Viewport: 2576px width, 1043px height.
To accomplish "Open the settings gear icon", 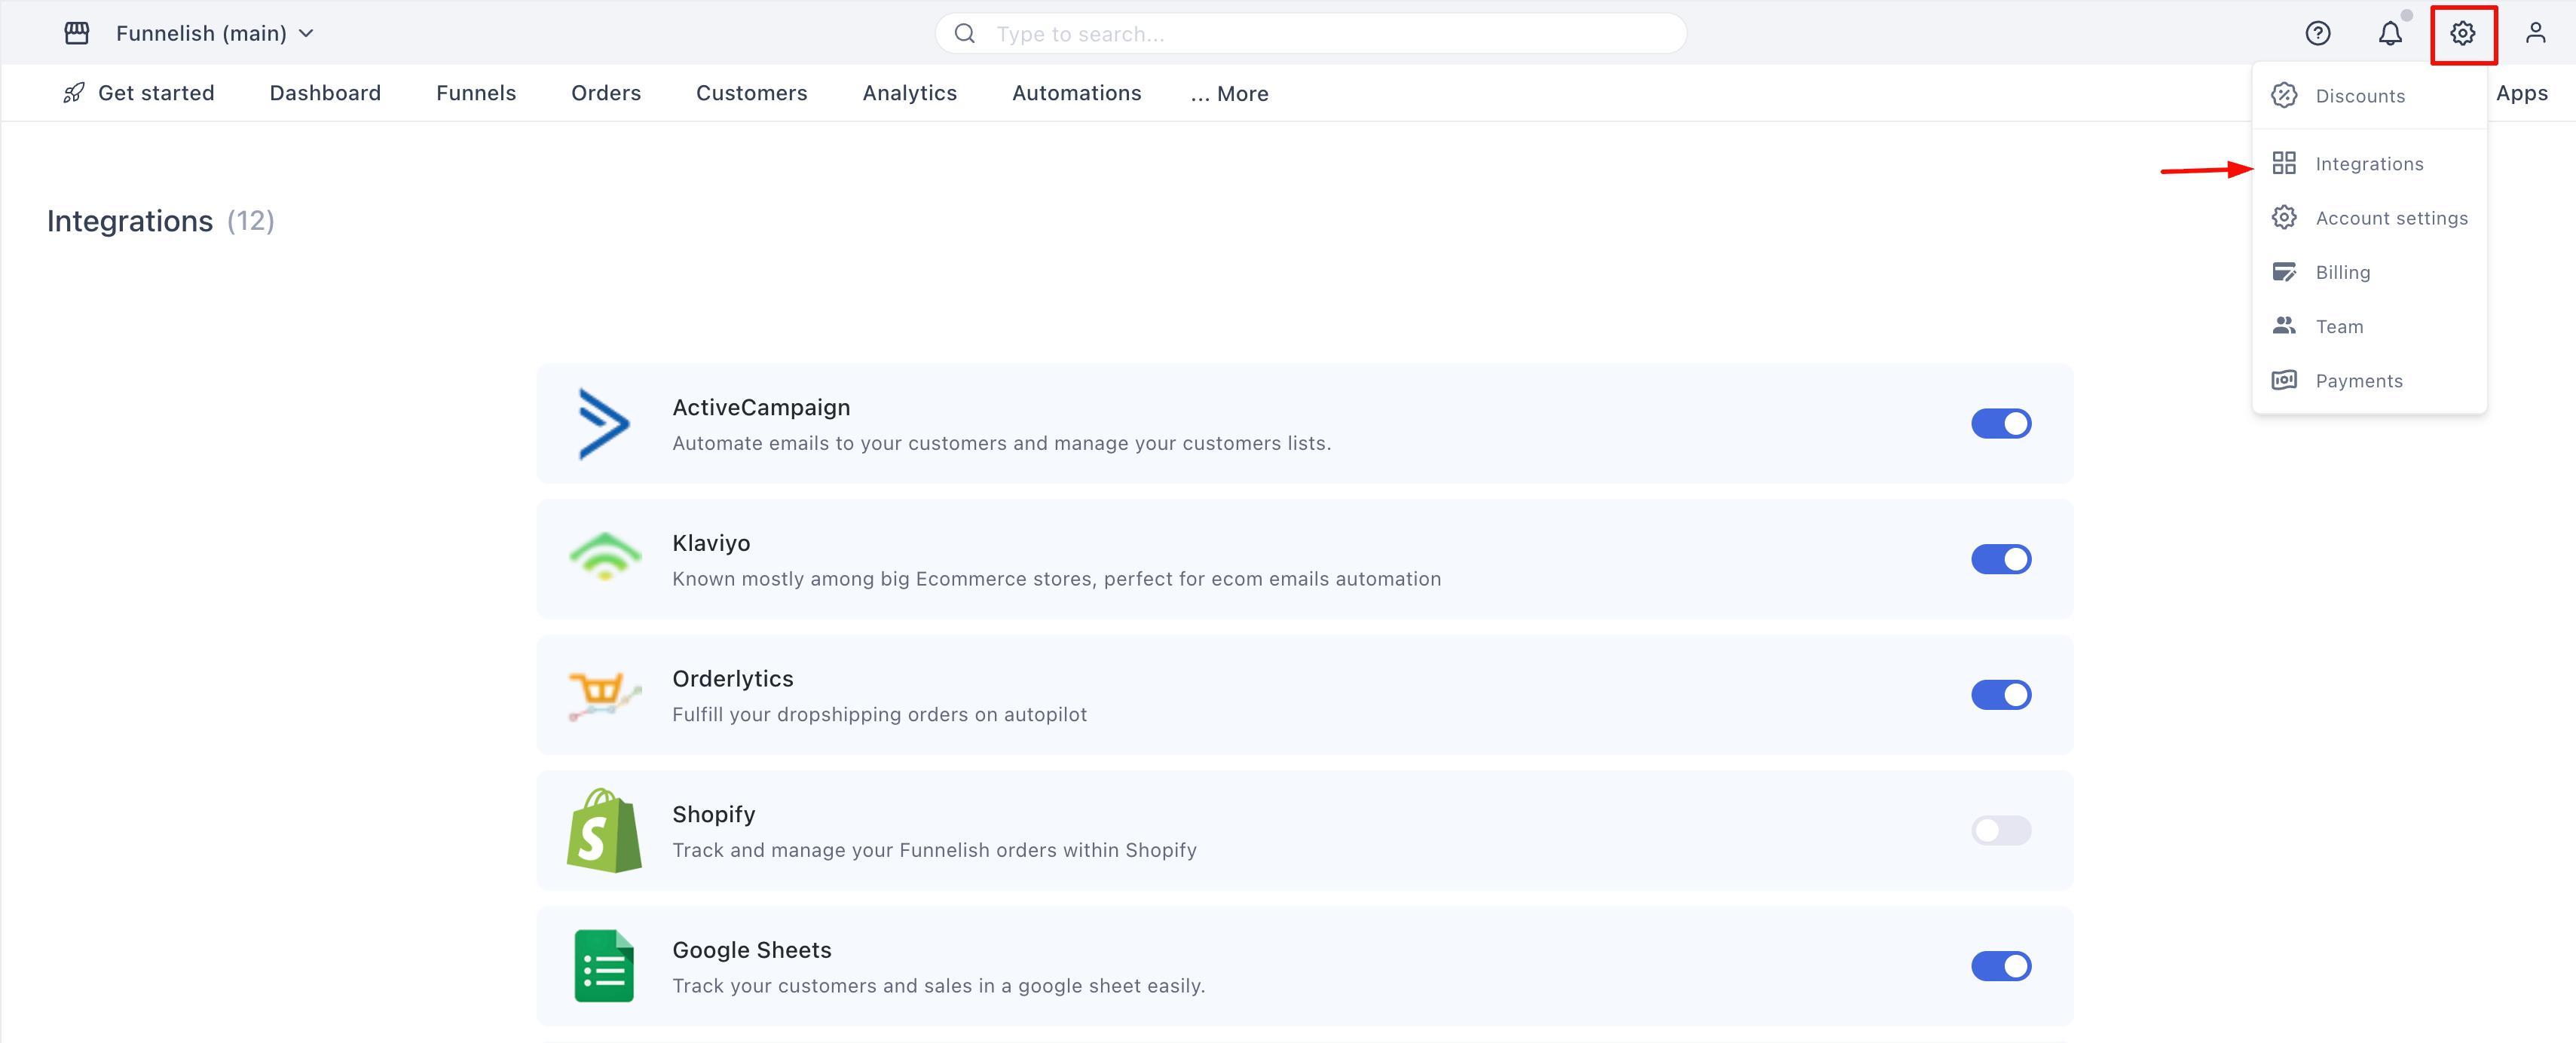I will click(2462, 34).
